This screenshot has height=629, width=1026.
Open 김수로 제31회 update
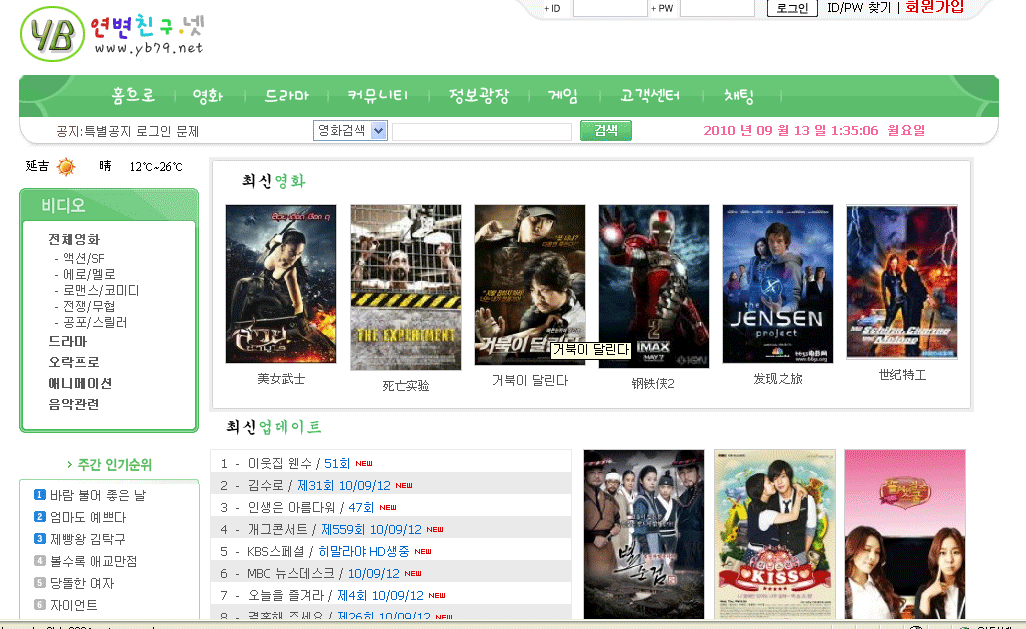tap(319, 486)
